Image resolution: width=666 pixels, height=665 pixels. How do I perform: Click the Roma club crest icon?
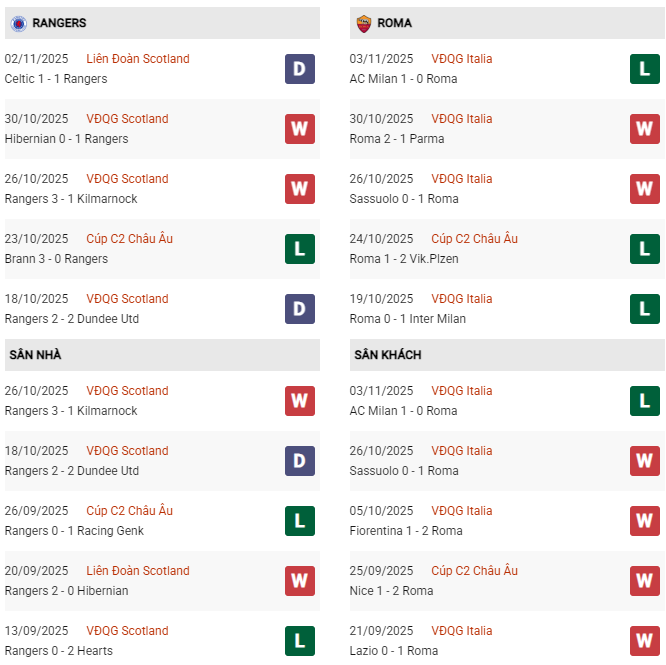pyautogui.click(x=363, y=23)
